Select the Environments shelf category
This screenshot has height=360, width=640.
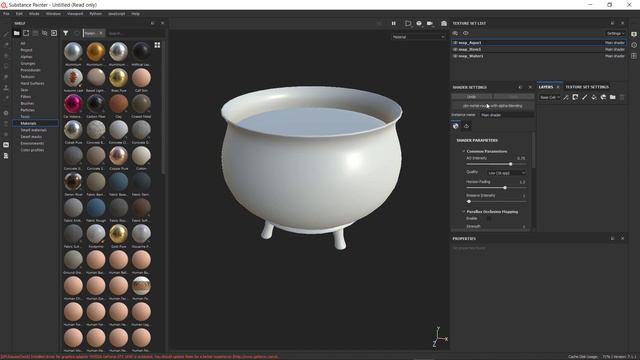point(32,143)
